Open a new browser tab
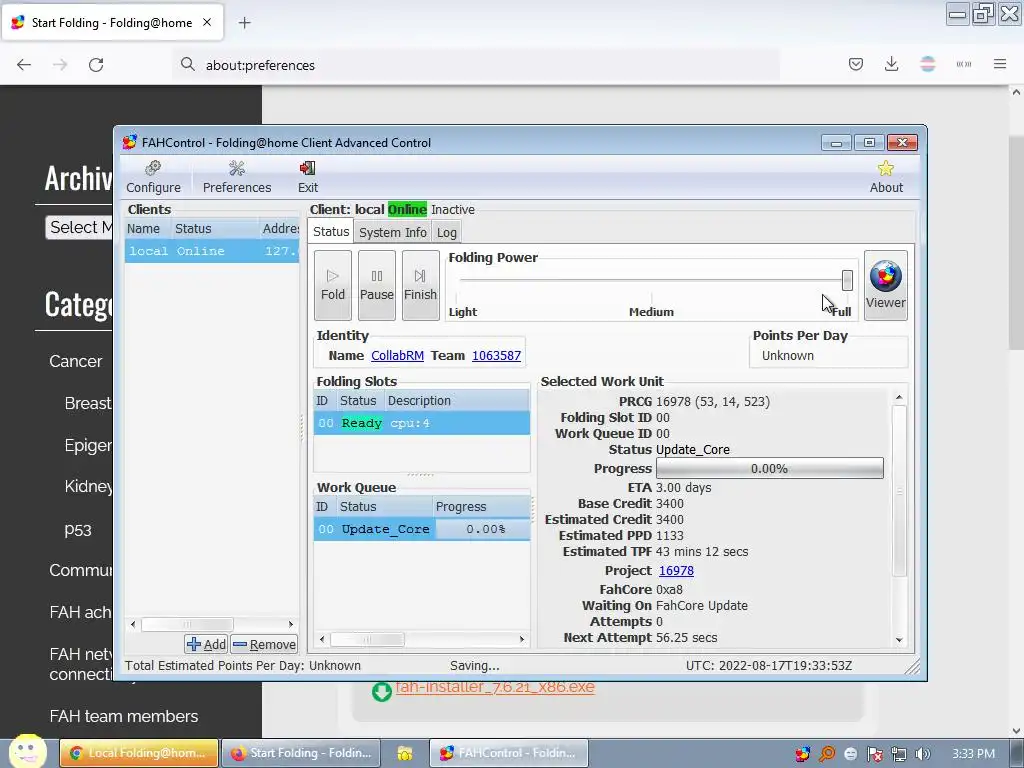 pyautogui.click(x=244, y=23)
